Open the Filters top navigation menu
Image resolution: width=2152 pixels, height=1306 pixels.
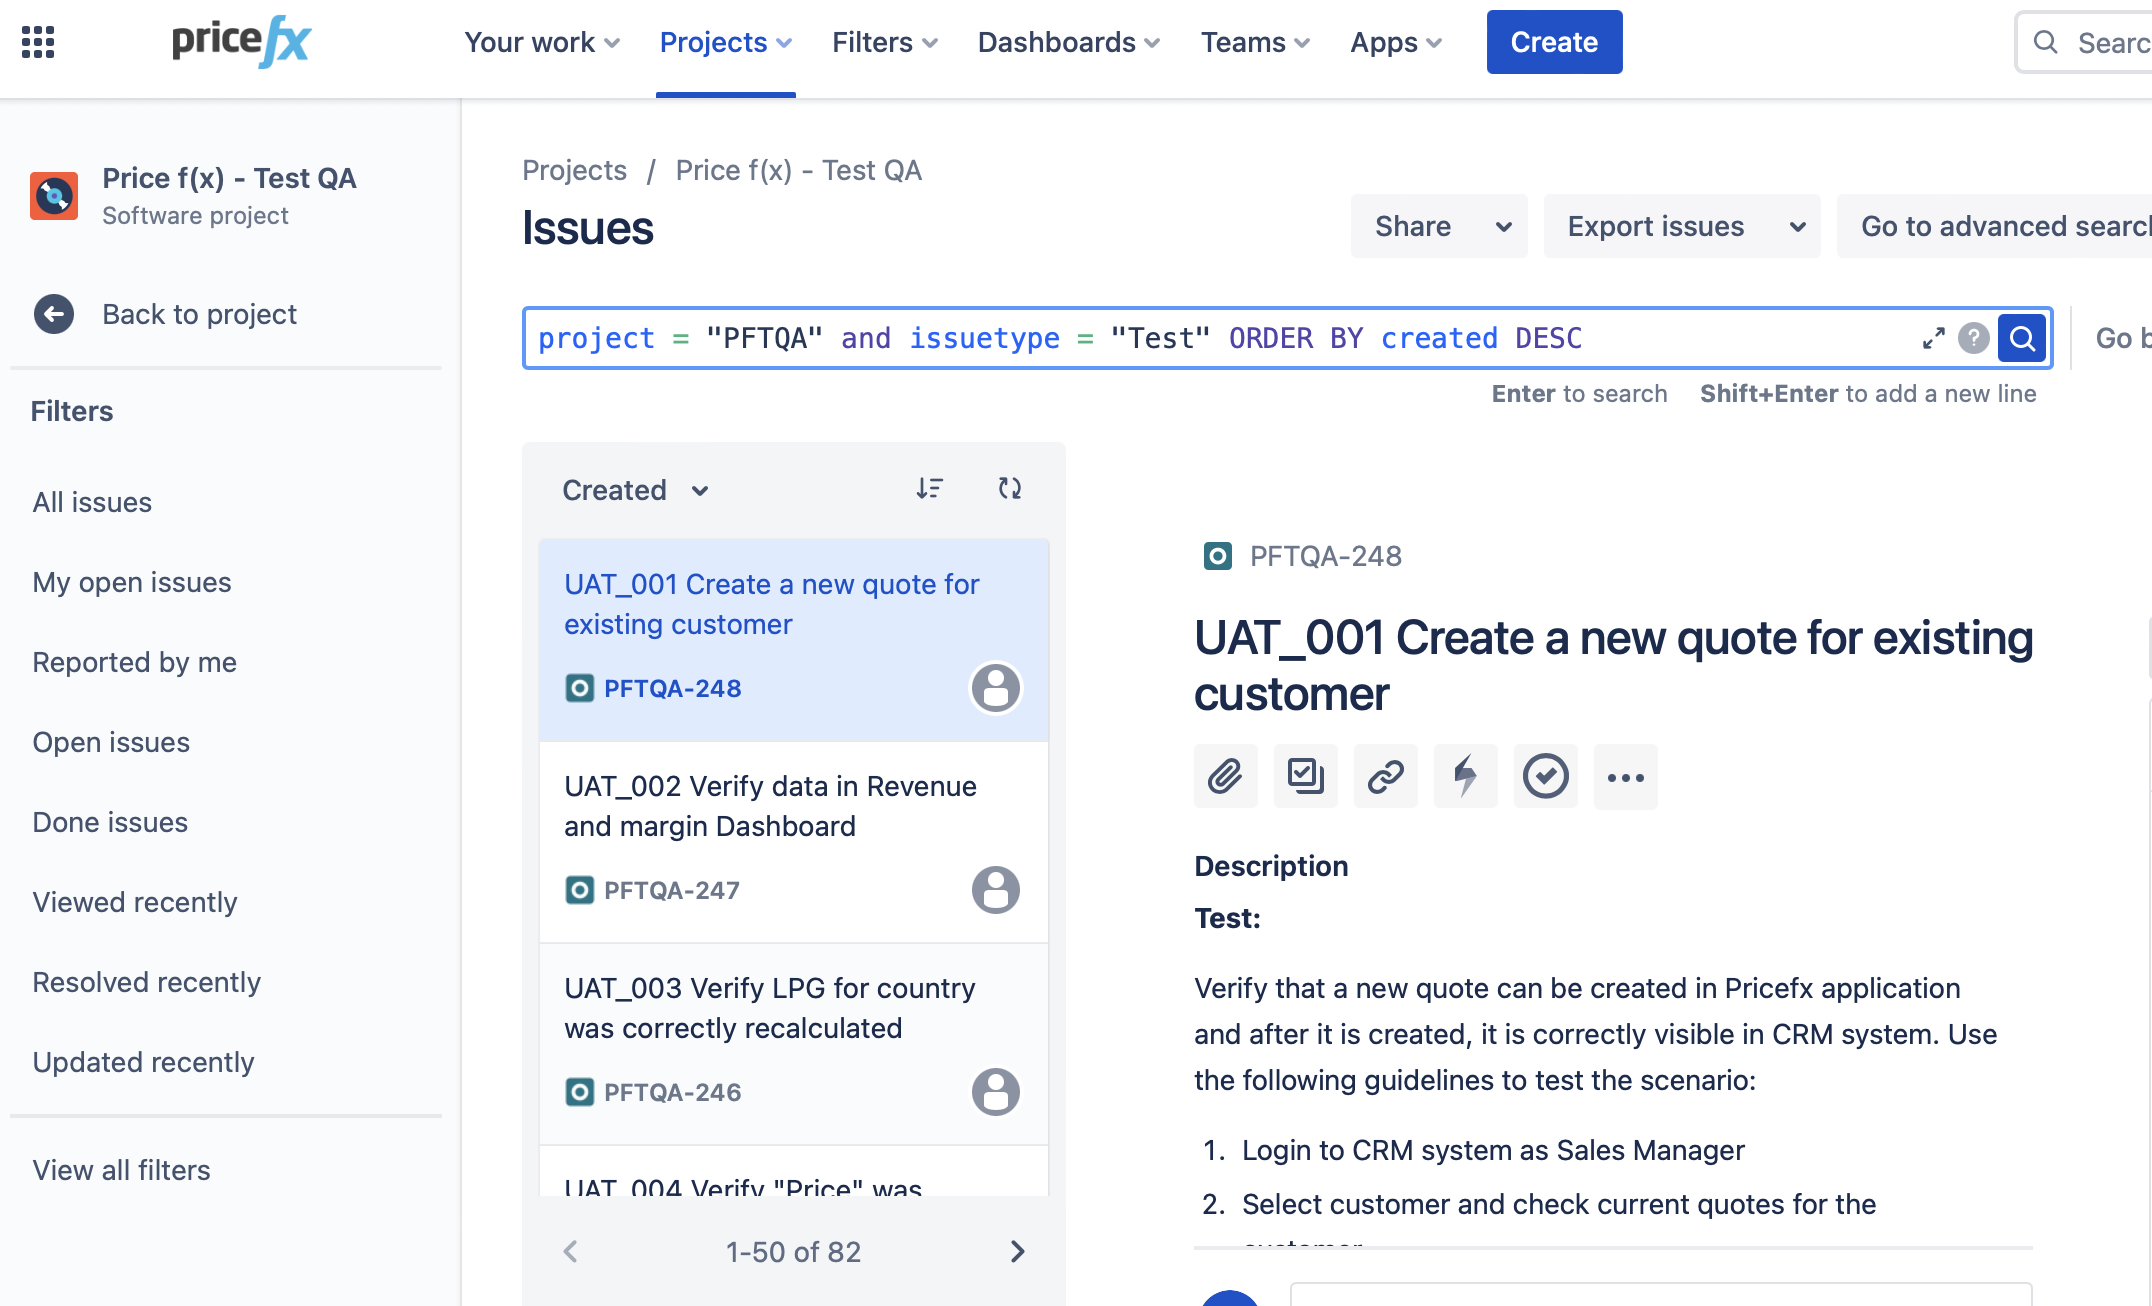[884, 42]
